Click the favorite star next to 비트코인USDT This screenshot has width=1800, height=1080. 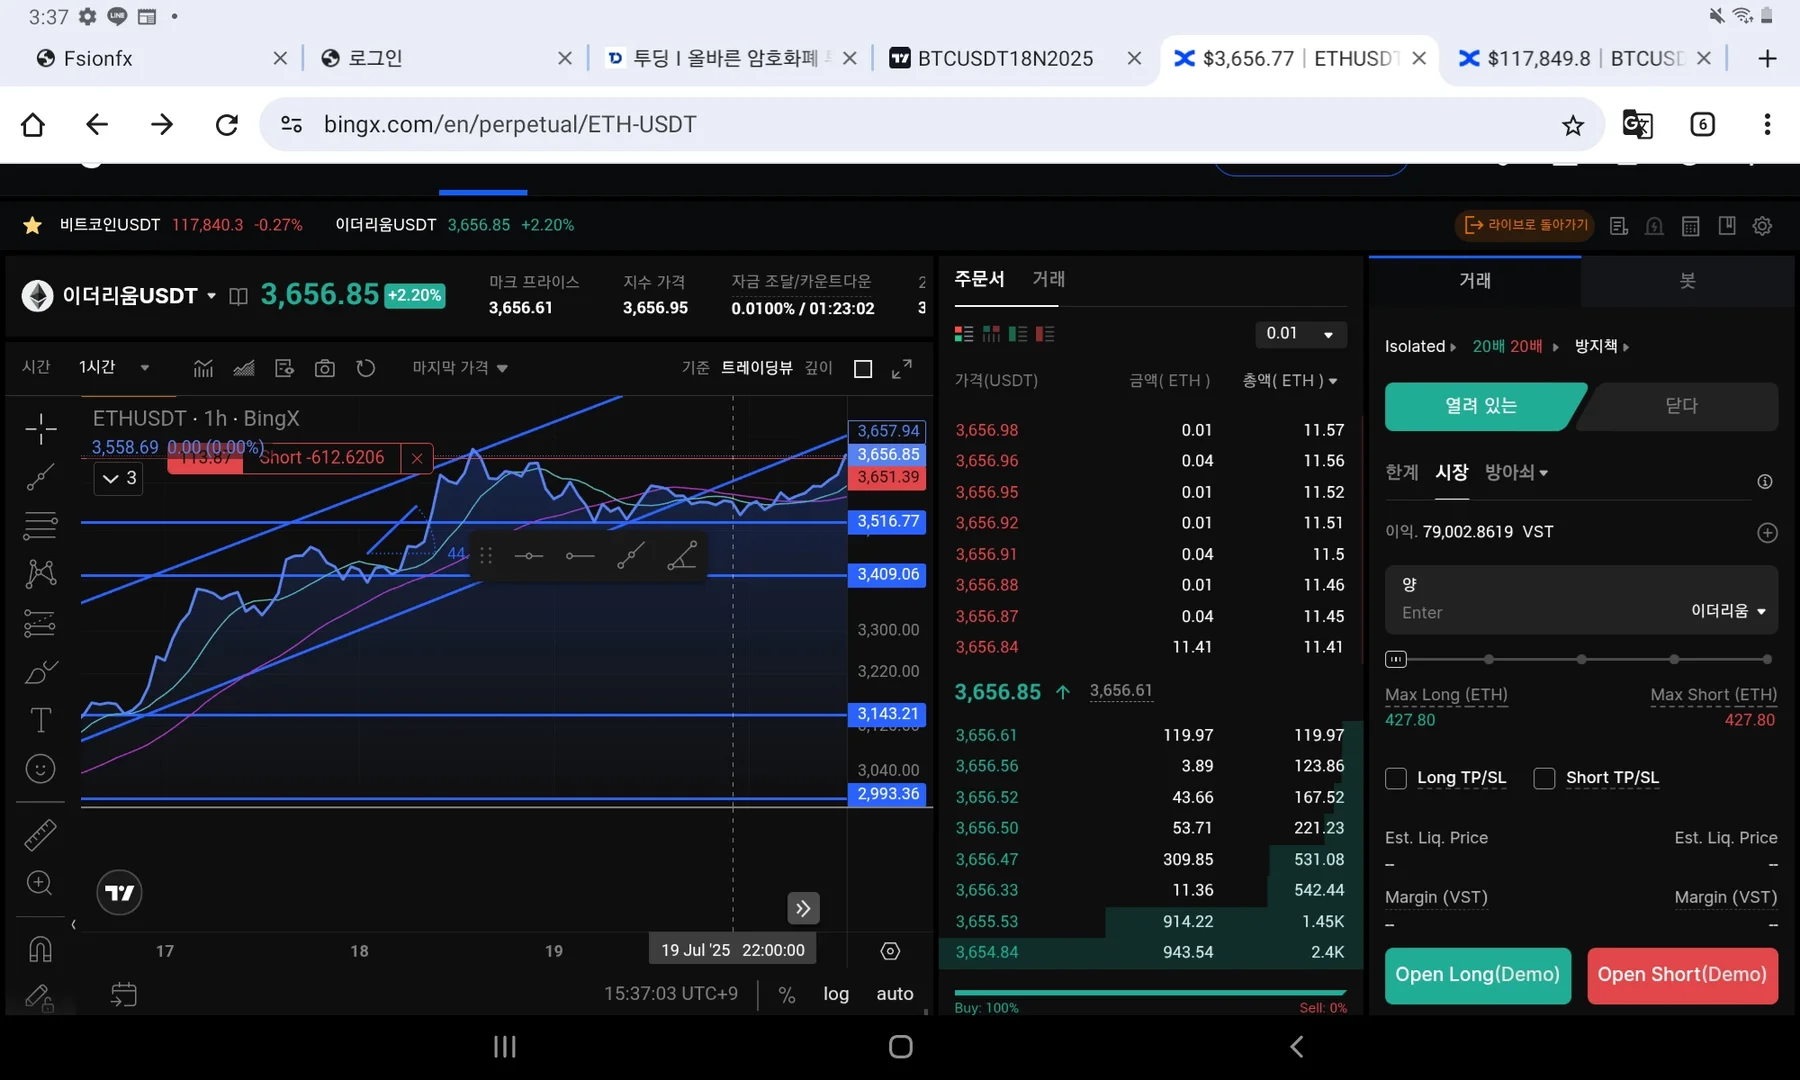pos(32,225)
